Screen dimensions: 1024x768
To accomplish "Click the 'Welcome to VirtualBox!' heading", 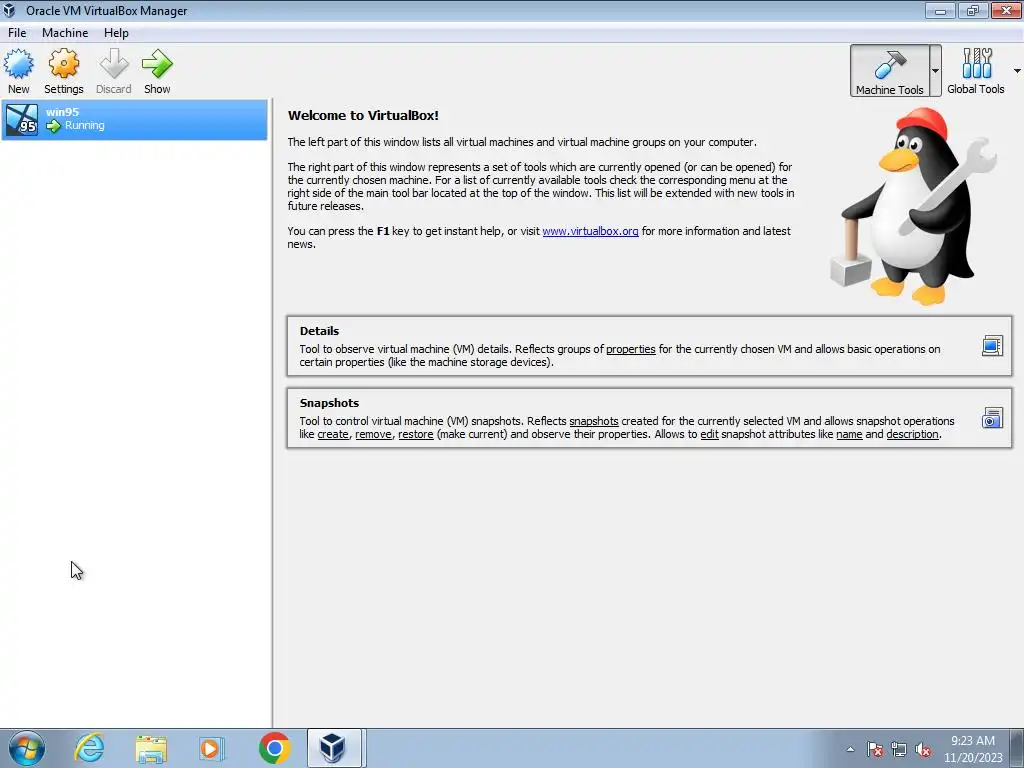I will click(x=363, y=116).
